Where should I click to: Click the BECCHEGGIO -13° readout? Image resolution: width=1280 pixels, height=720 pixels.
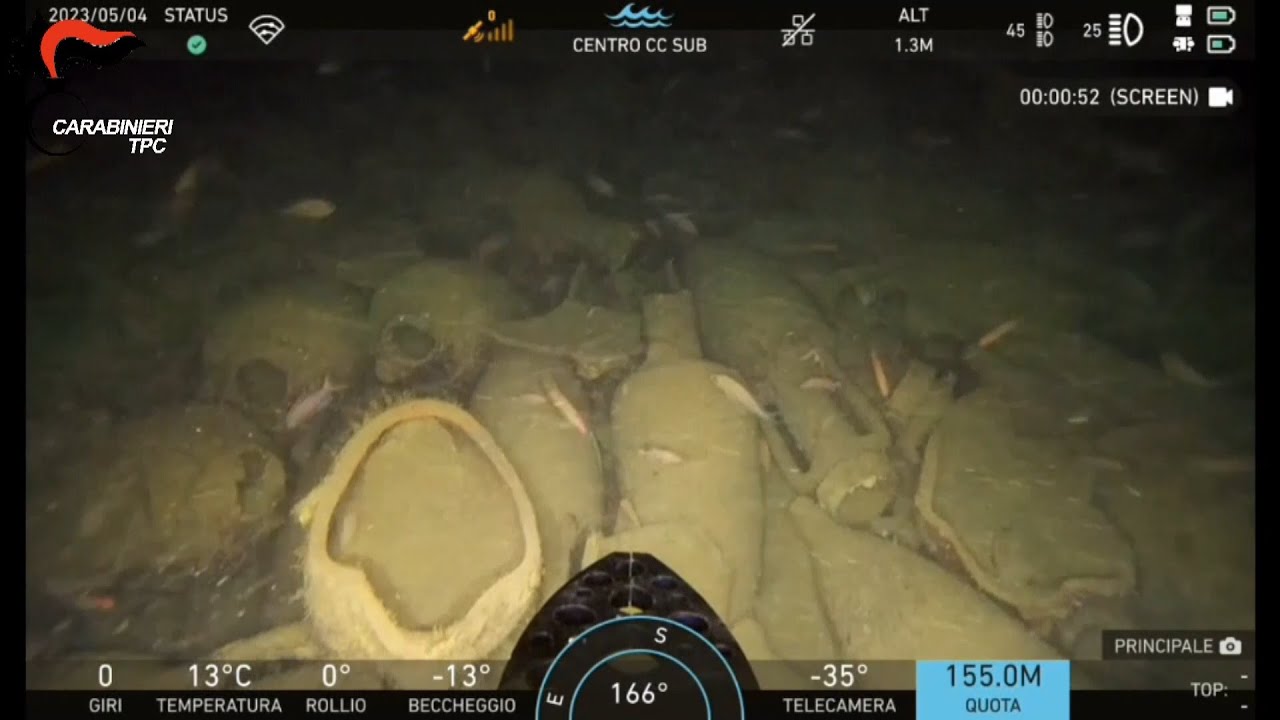pos(462,689)
